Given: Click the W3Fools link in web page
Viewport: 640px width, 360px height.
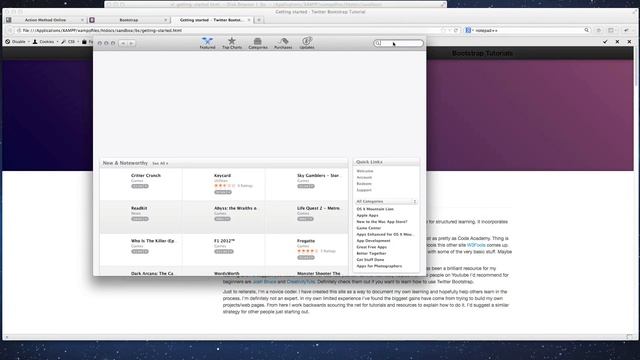Looking at the screenshot, I should 476,245.
